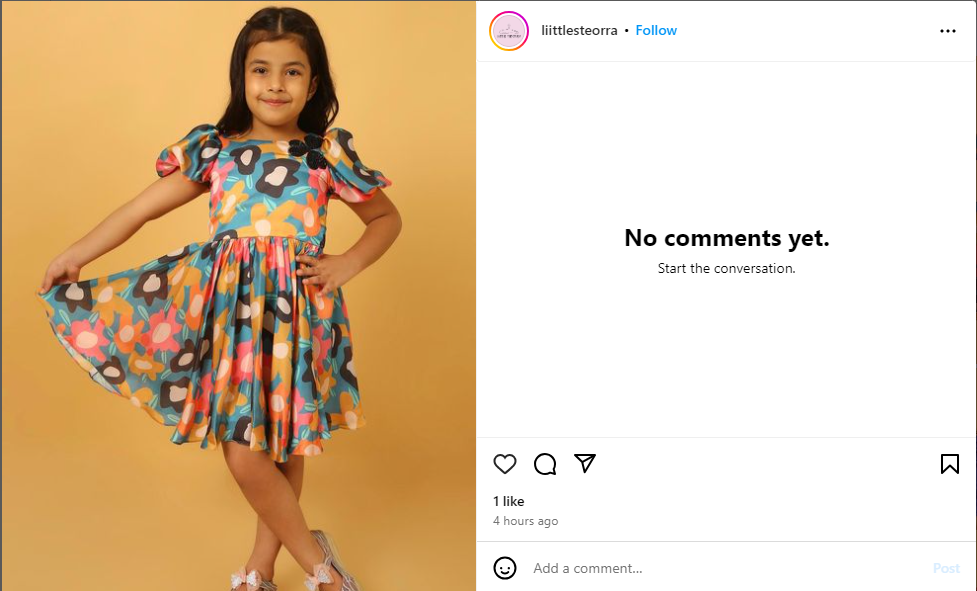Open the liittlesteorra username link
This screenshot has width=977, height=591.
(x=579, y=31)
